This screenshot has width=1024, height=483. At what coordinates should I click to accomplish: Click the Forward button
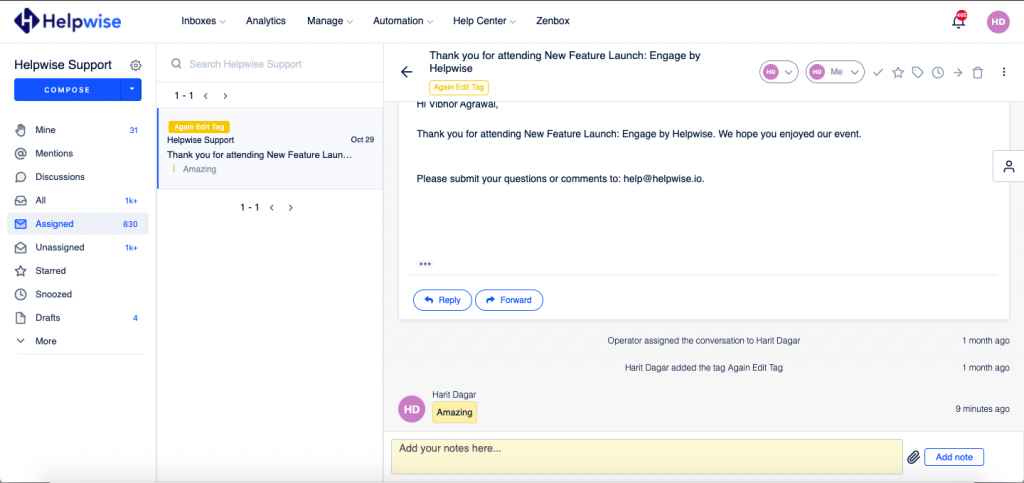(509, 300)
